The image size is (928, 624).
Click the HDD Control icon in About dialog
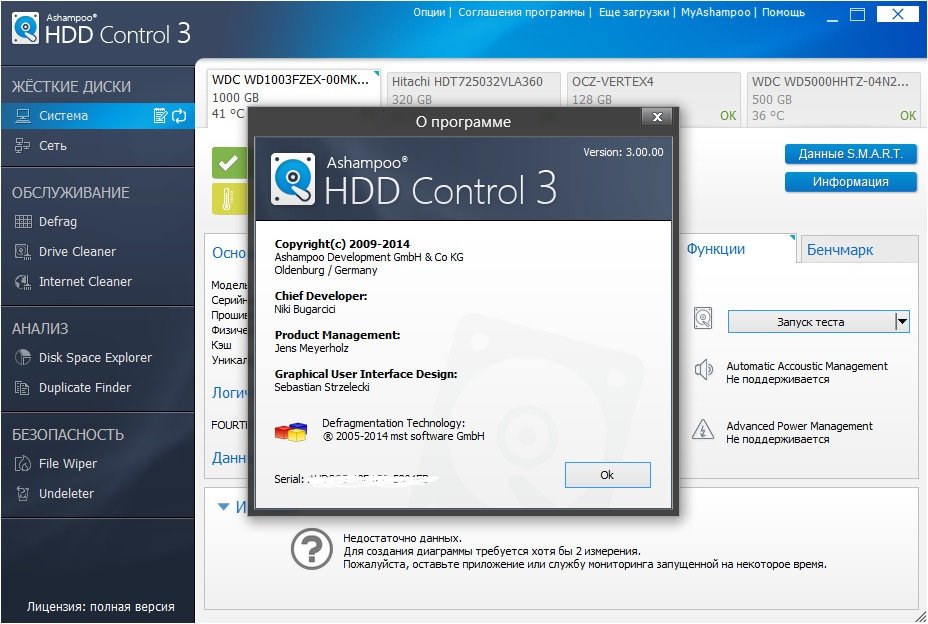[293, 179]
